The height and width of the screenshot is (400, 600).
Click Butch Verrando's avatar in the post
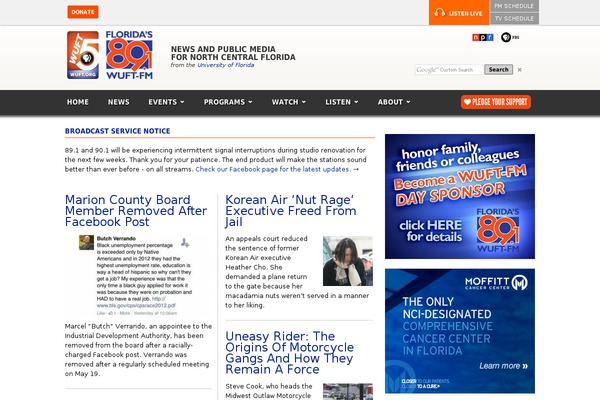86,242
